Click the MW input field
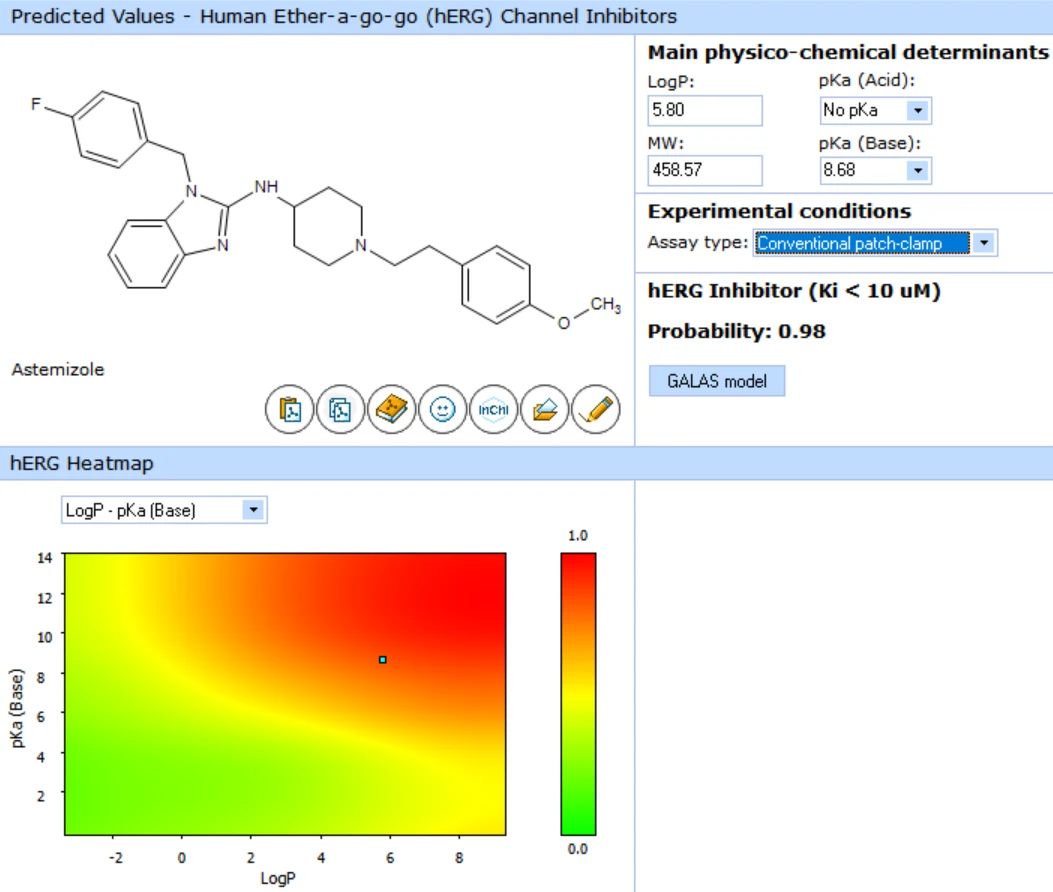 704,171
